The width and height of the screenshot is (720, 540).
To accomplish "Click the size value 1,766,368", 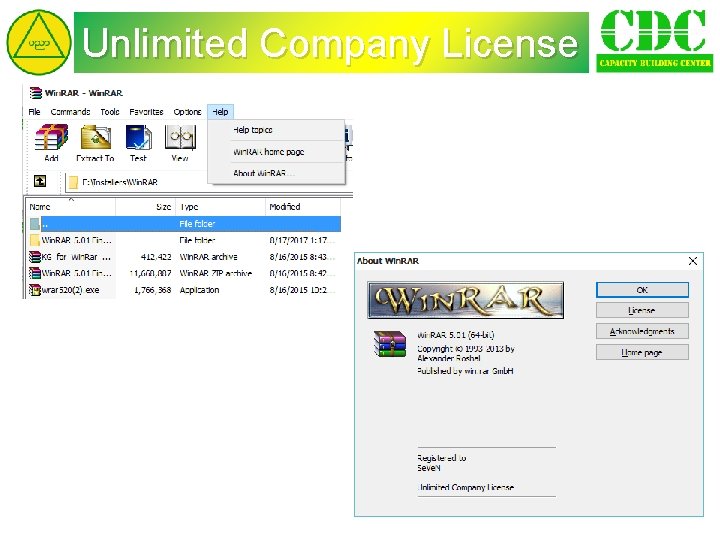I will 152,290.
